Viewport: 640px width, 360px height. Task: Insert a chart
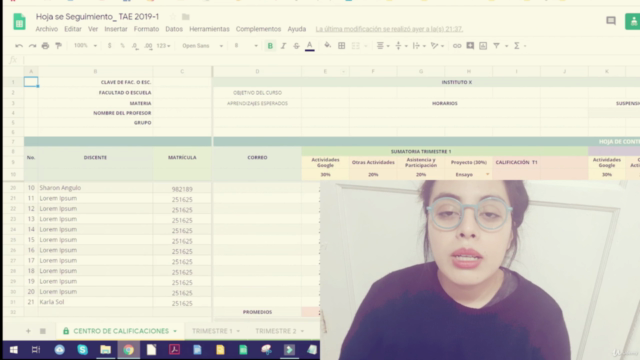click(x=483, y=46)
